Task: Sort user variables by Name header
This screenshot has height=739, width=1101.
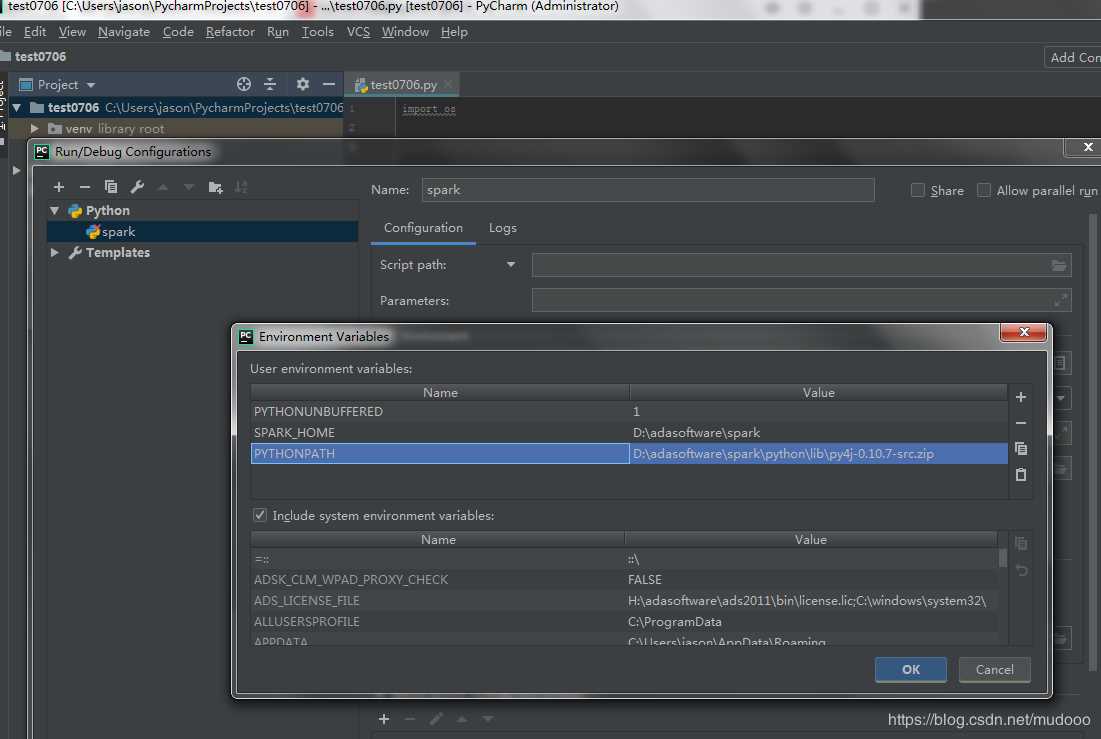Action: point(440,392)
